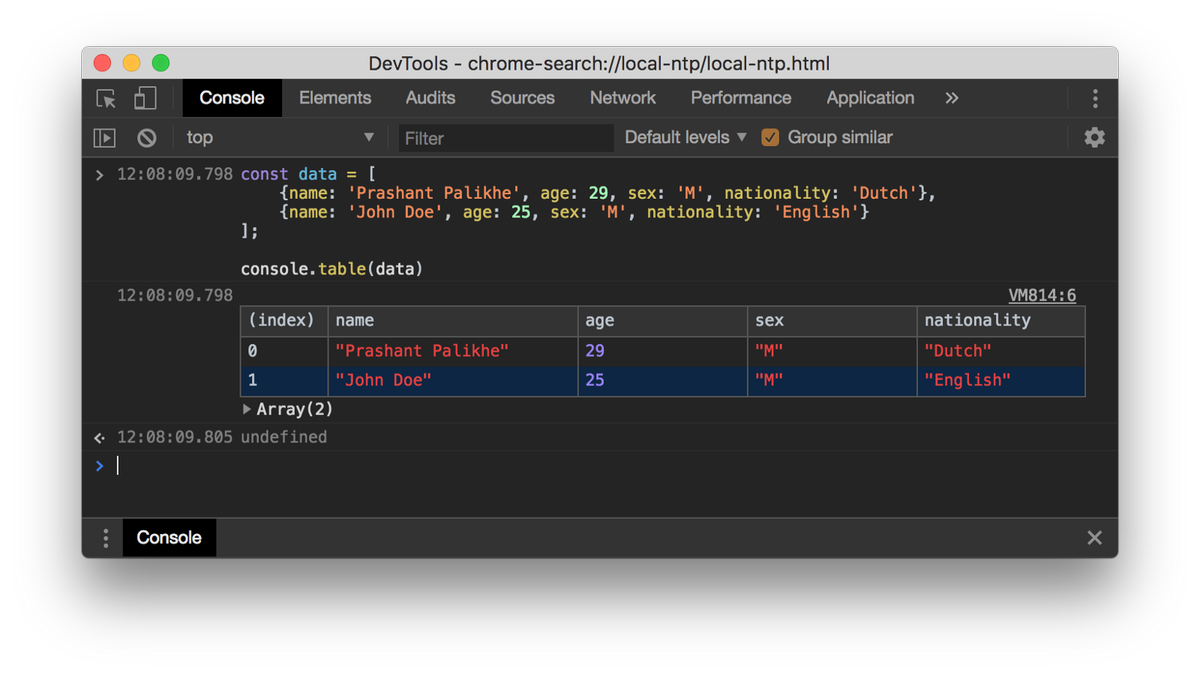
Task: Select the Console drawer tab
Action: 169,538
